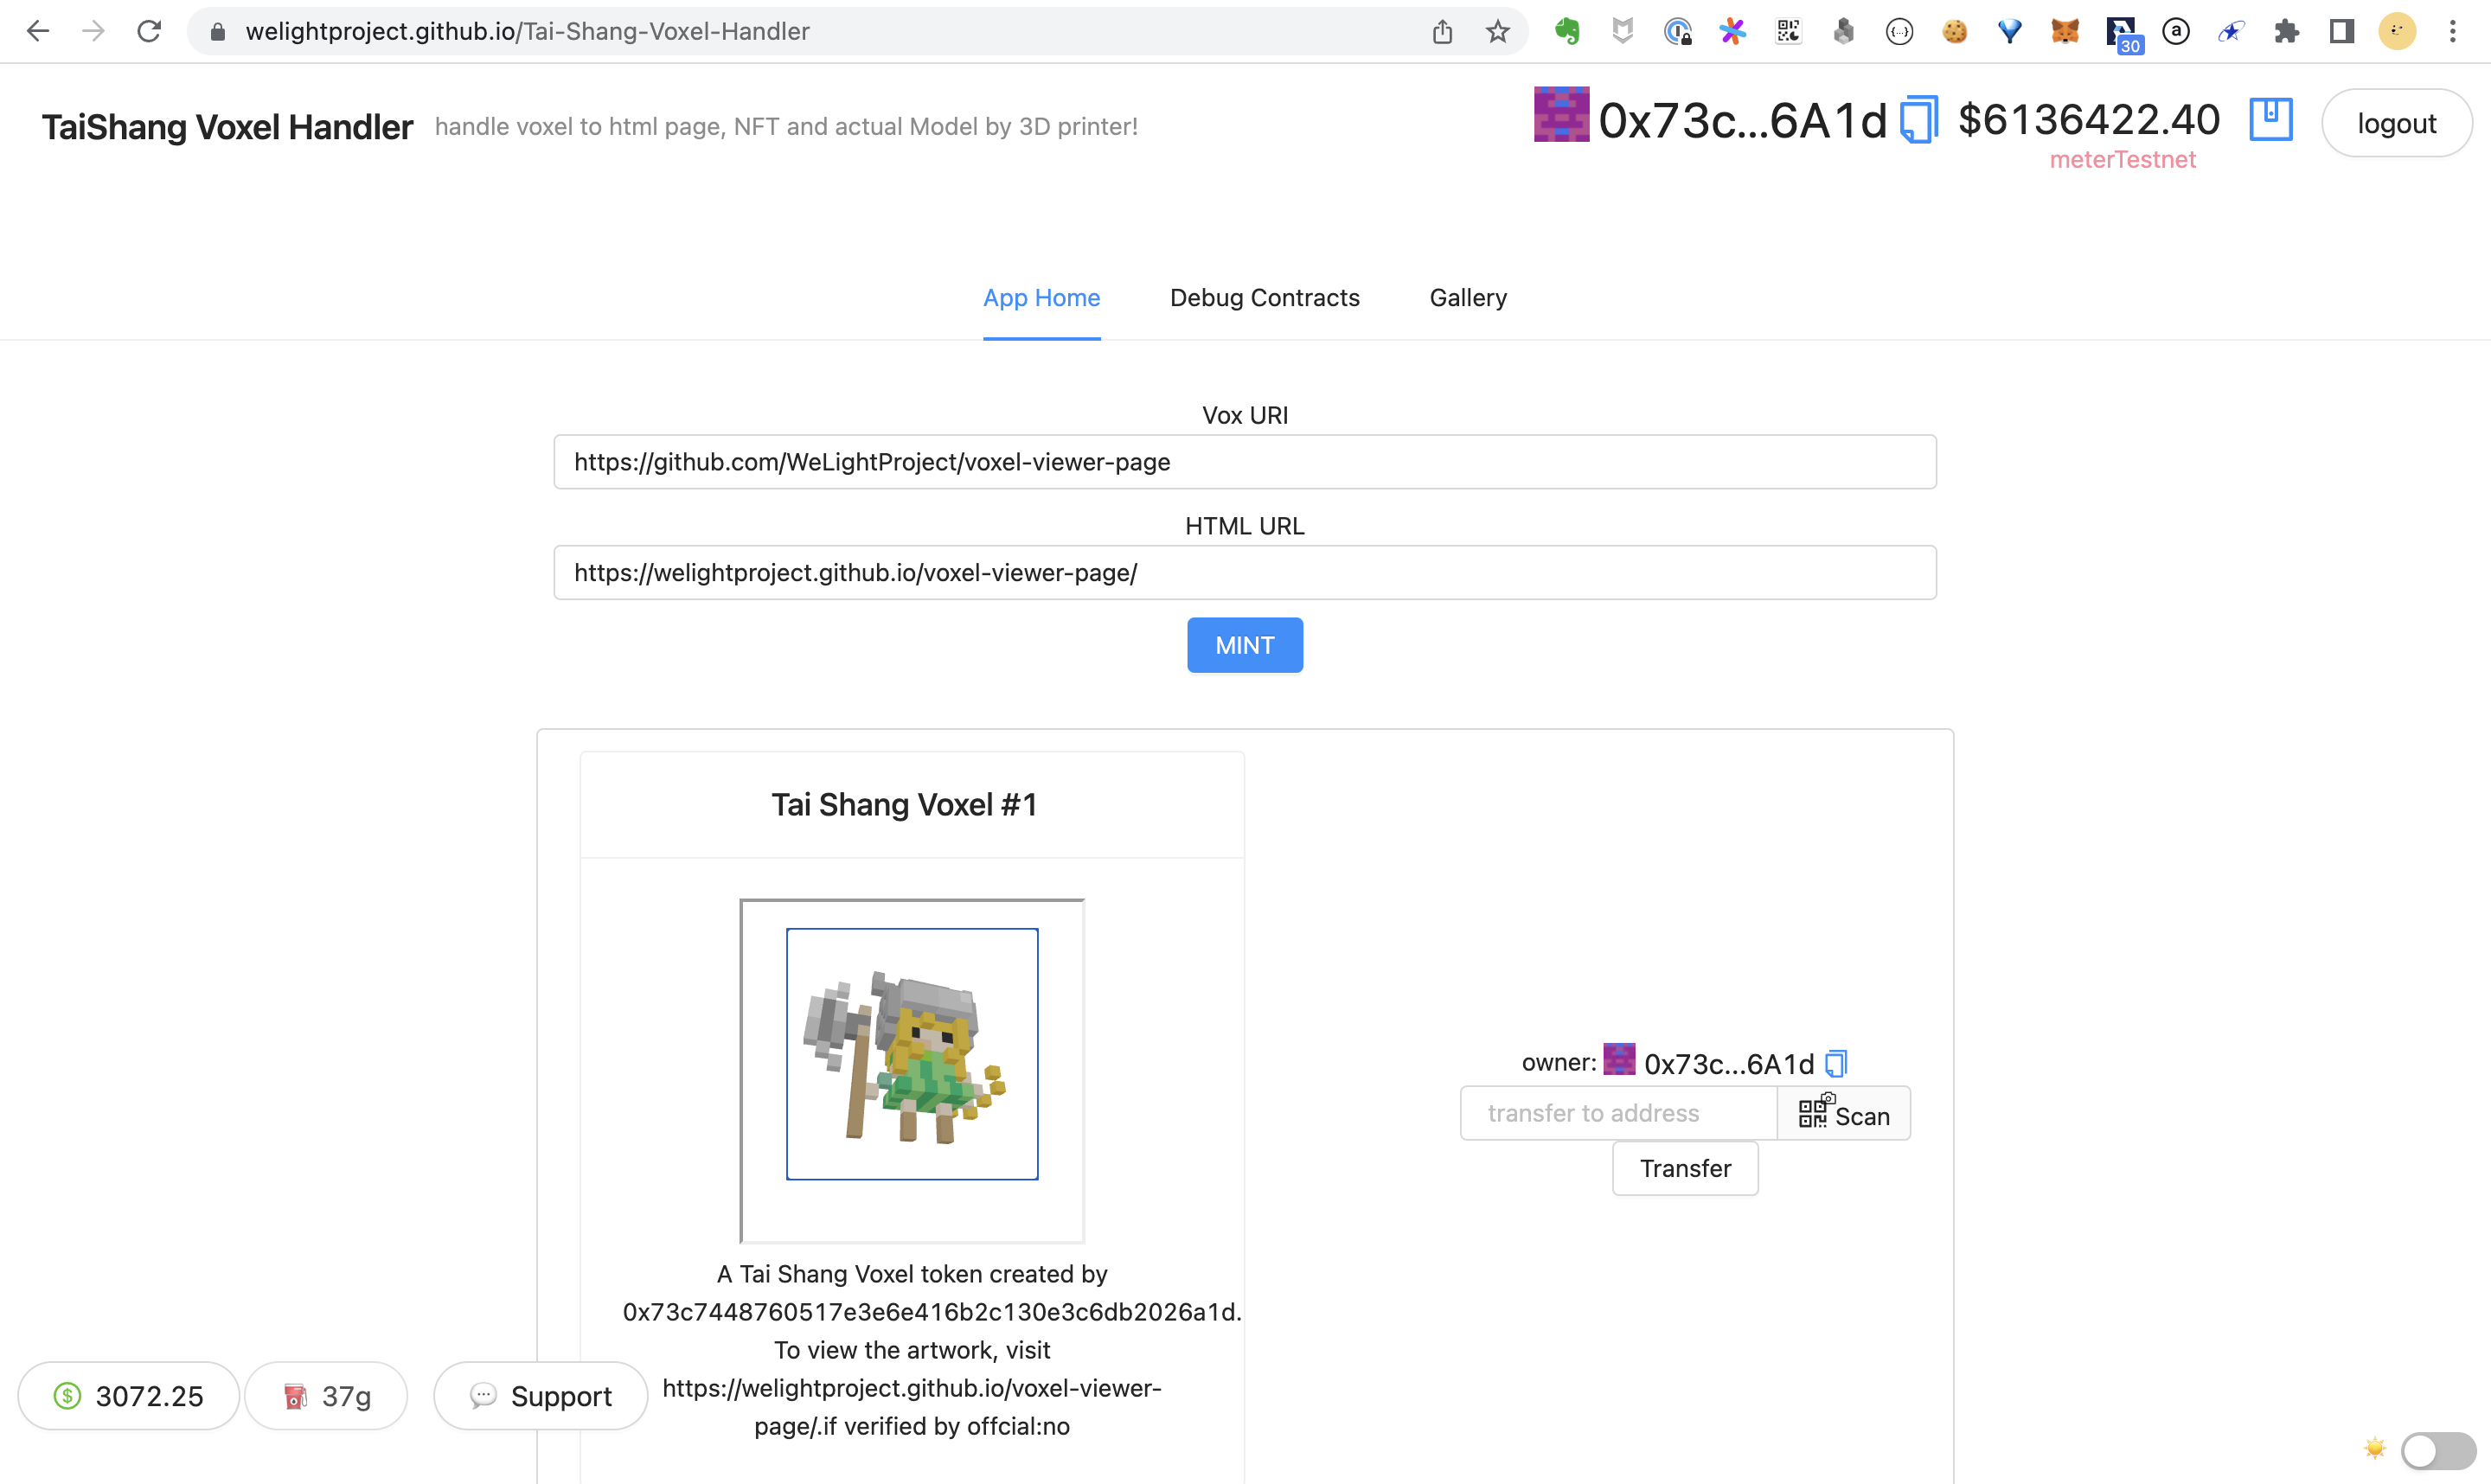Click the Transfer button
This screenshot has height=1484, width=2491.
pos(1685,1168)
